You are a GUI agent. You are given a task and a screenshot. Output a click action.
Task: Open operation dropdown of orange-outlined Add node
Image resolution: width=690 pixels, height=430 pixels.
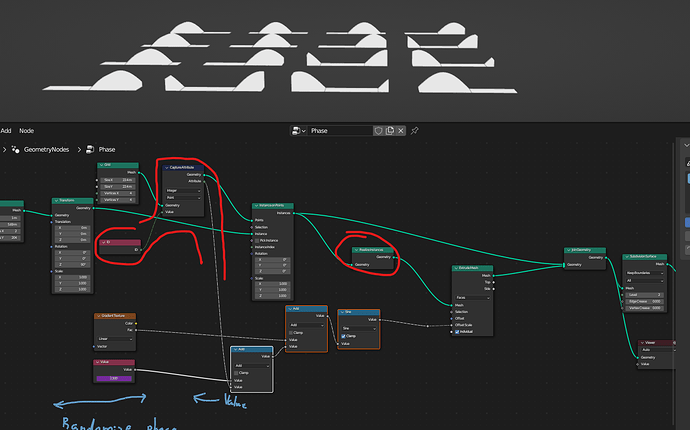[x=306, y=325]
